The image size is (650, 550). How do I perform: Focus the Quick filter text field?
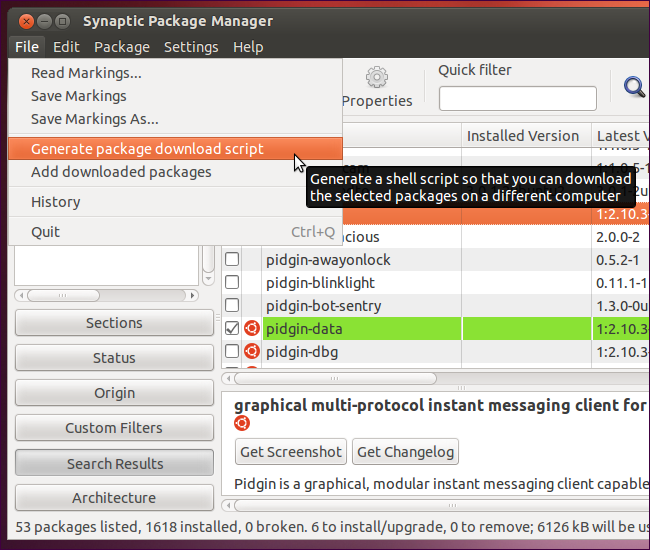[x=518, y=99]
